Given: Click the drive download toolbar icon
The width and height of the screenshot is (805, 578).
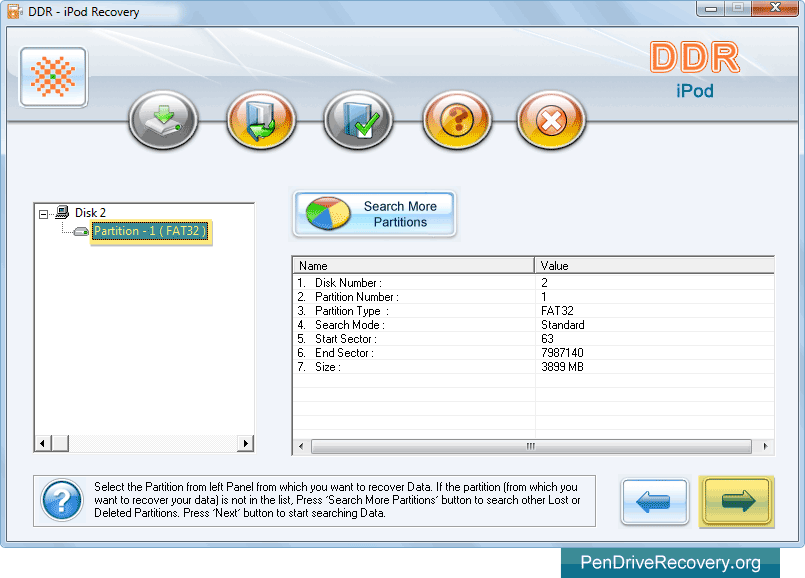Looking at the screenshot, I should coord(163,121).
